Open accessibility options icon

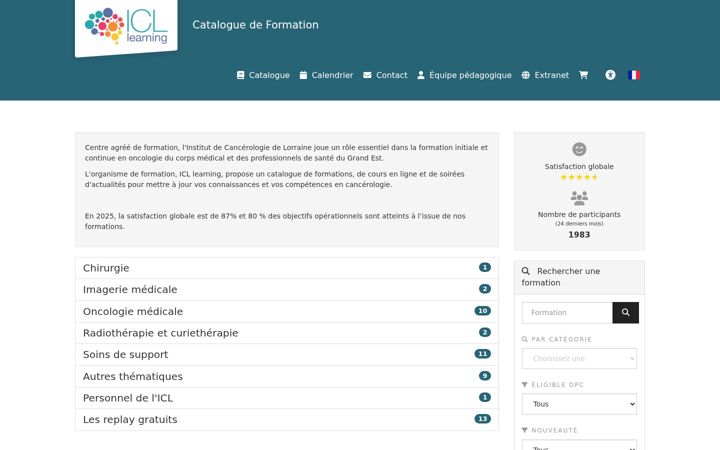click(610, 75)
